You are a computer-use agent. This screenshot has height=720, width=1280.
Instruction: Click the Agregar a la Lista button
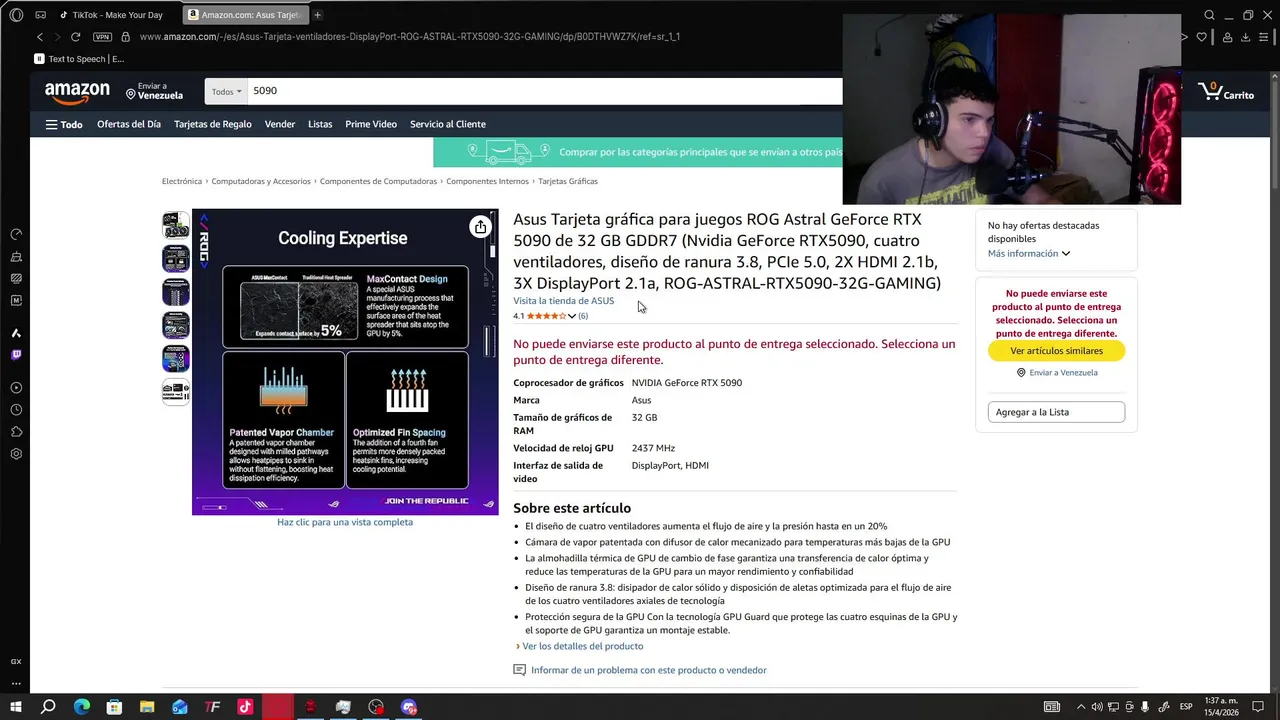1056,412
